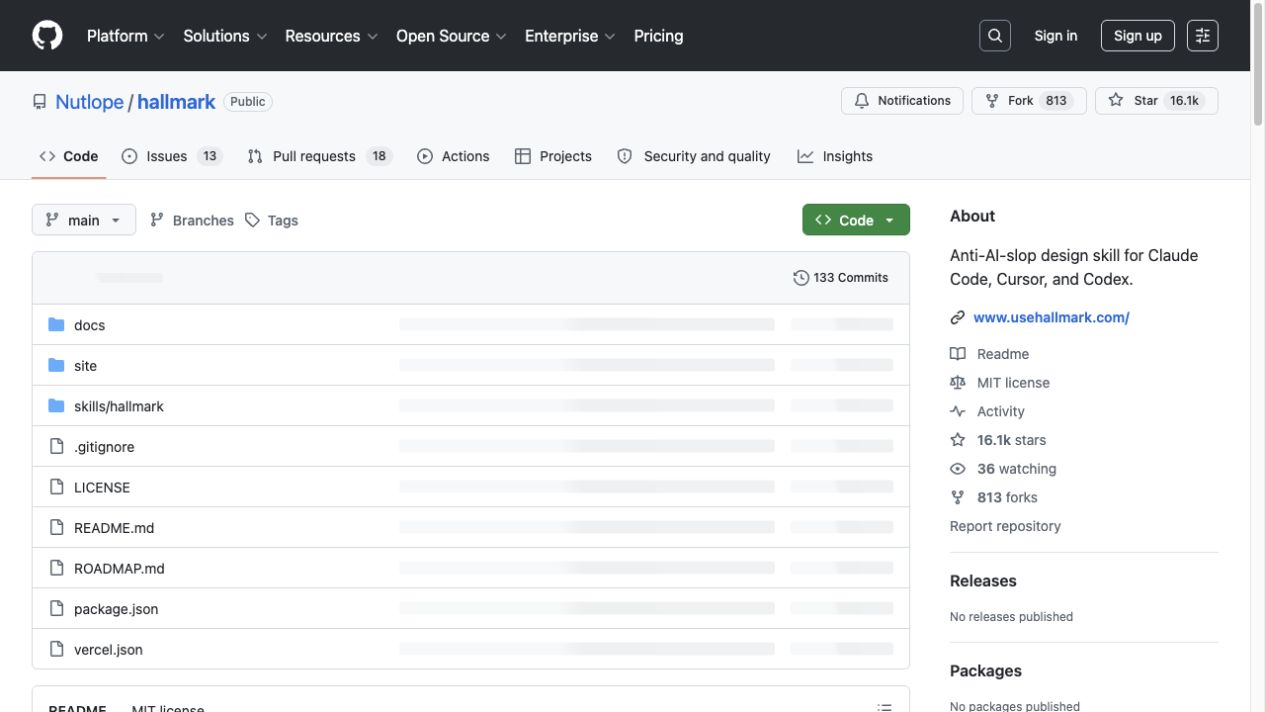Click the page vertical scrollbar
Image resolution: width=1265 pixels, height=712 pixels.
1258,65
